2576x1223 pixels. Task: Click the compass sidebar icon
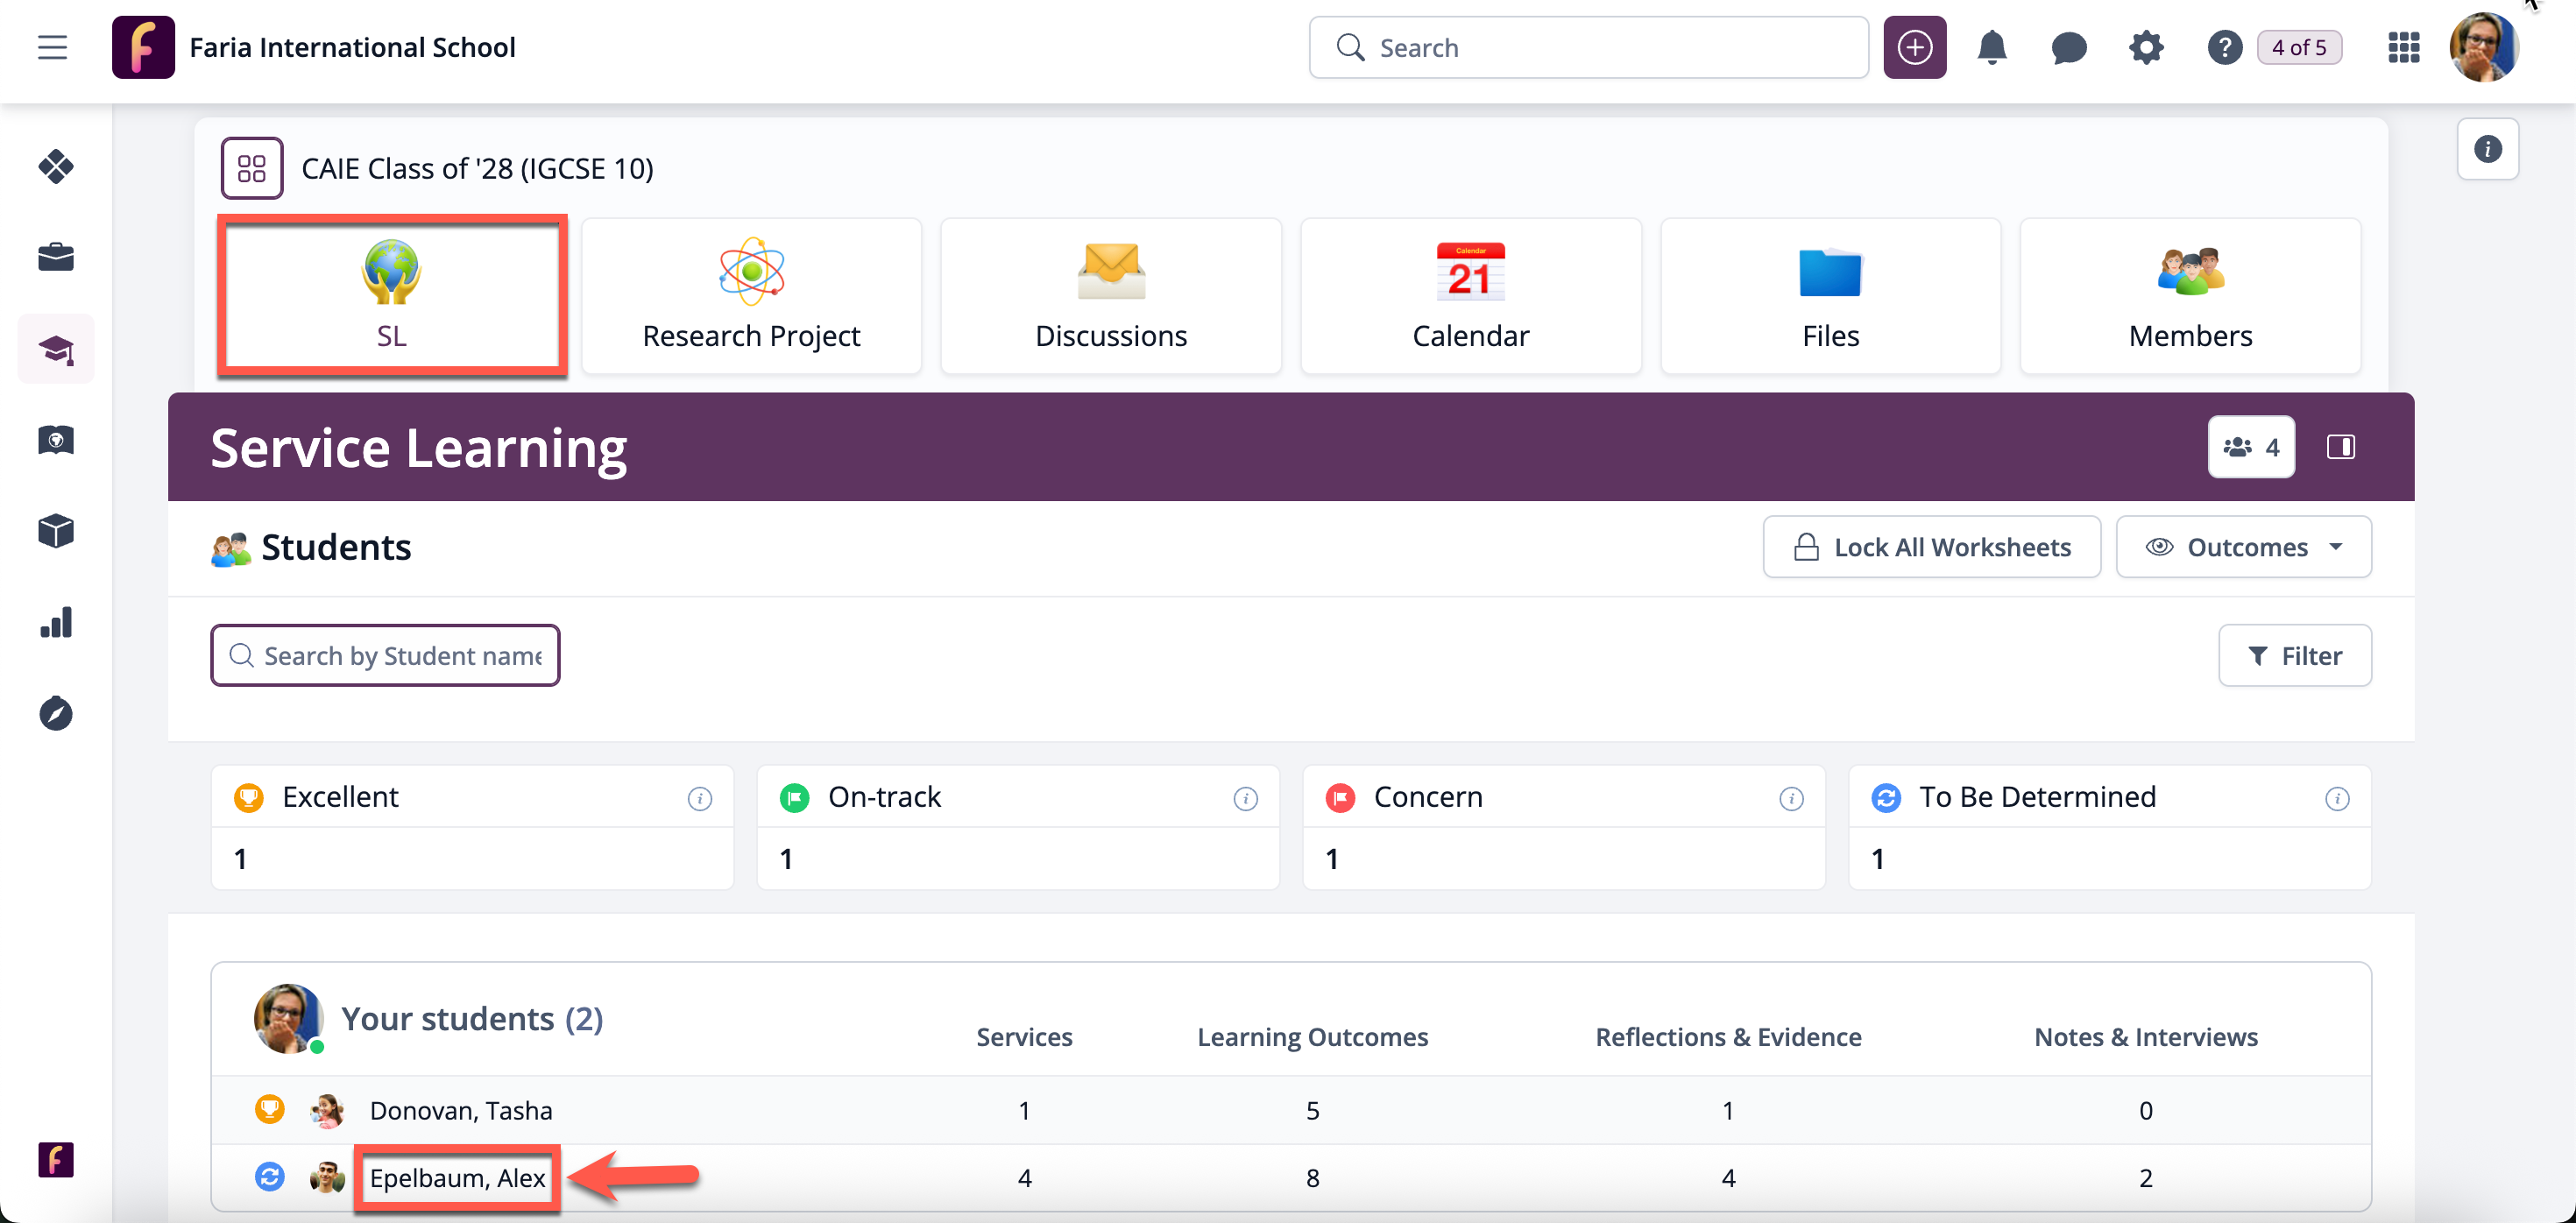point(56,713)
